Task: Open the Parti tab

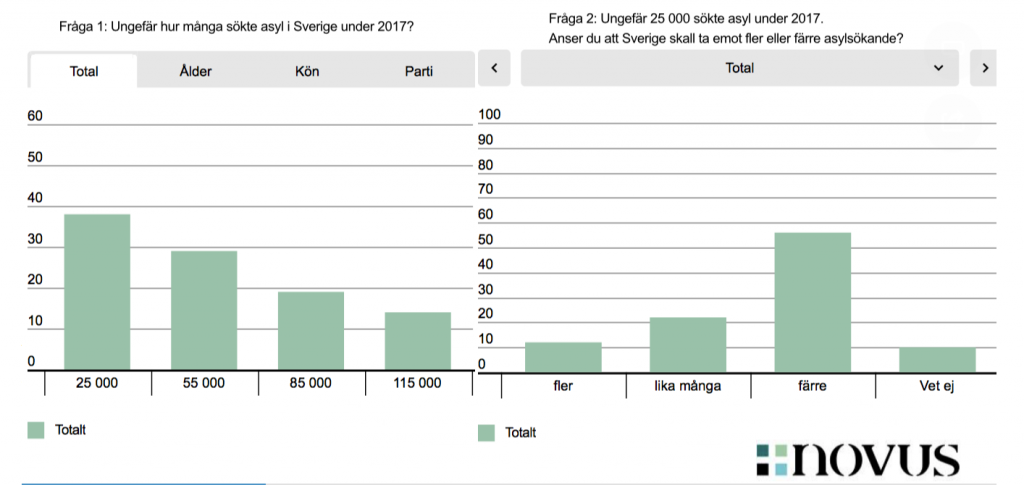Action: 419,72
